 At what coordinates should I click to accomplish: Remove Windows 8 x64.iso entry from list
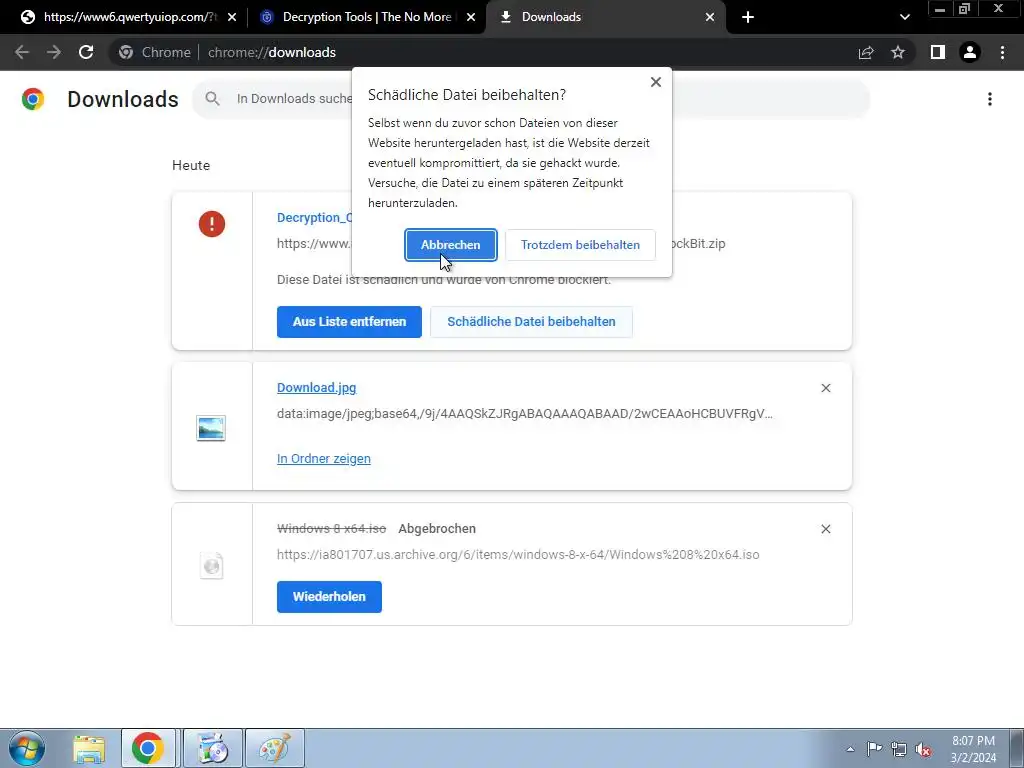(825, 529)
